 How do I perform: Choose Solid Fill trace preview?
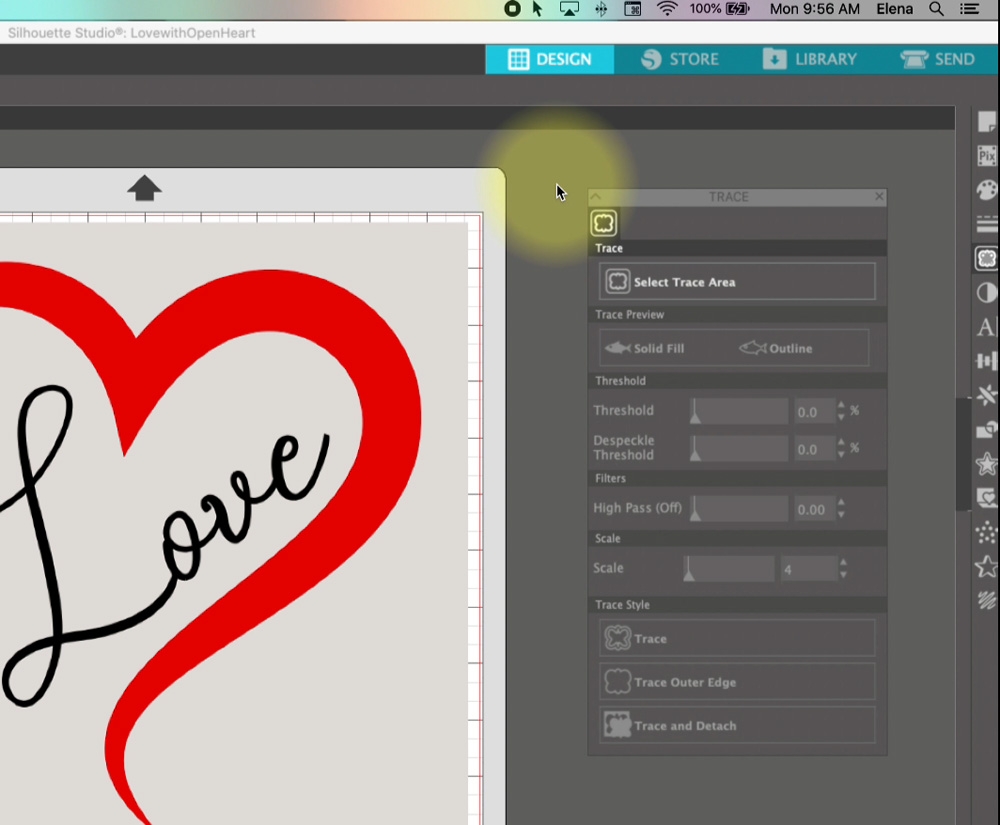coord(644,348)
